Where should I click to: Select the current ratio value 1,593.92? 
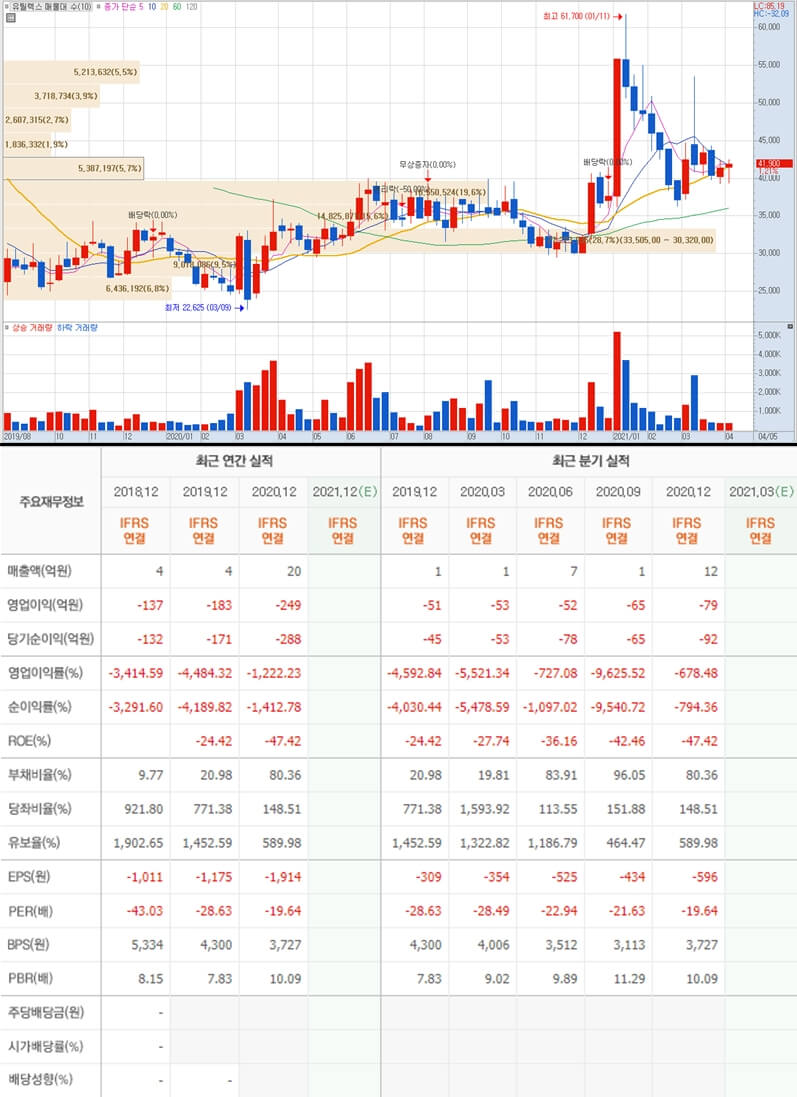(x=484, y=809)
